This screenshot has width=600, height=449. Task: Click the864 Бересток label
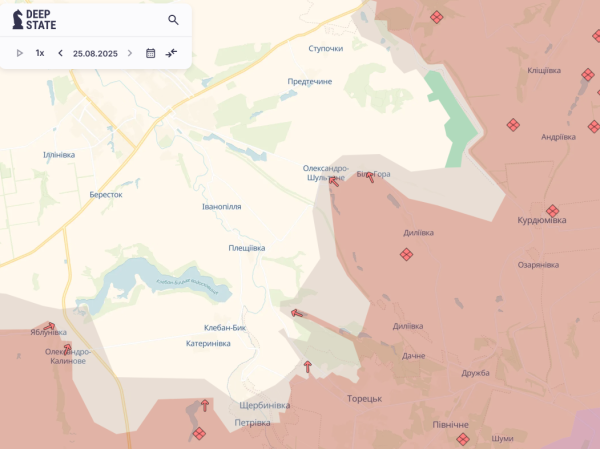point(106,195)
